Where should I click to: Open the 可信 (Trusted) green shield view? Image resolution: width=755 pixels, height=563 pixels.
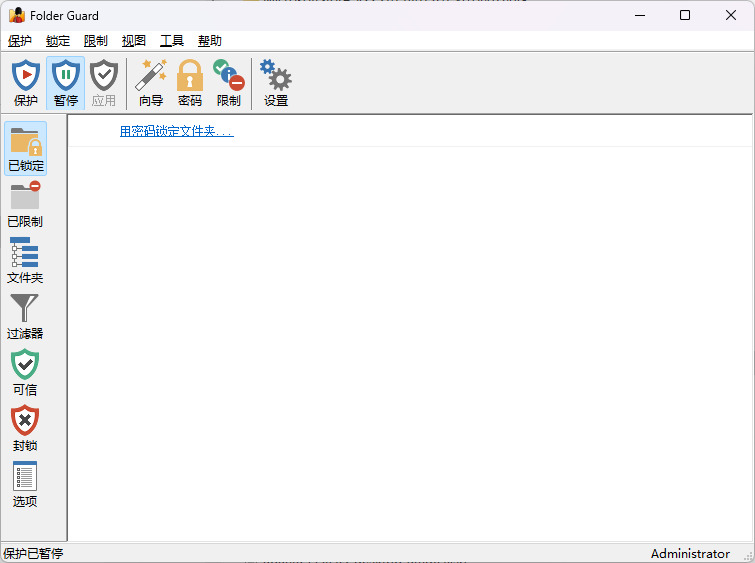coord(25,373)
